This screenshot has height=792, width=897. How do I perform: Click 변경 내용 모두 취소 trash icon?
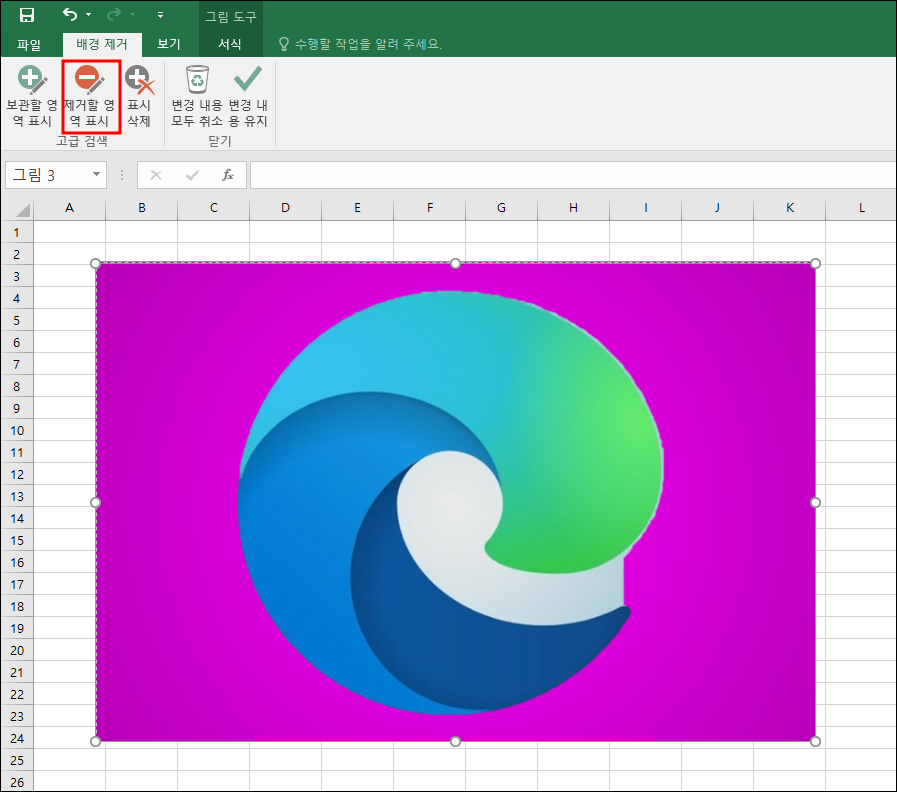click(197, 97)
